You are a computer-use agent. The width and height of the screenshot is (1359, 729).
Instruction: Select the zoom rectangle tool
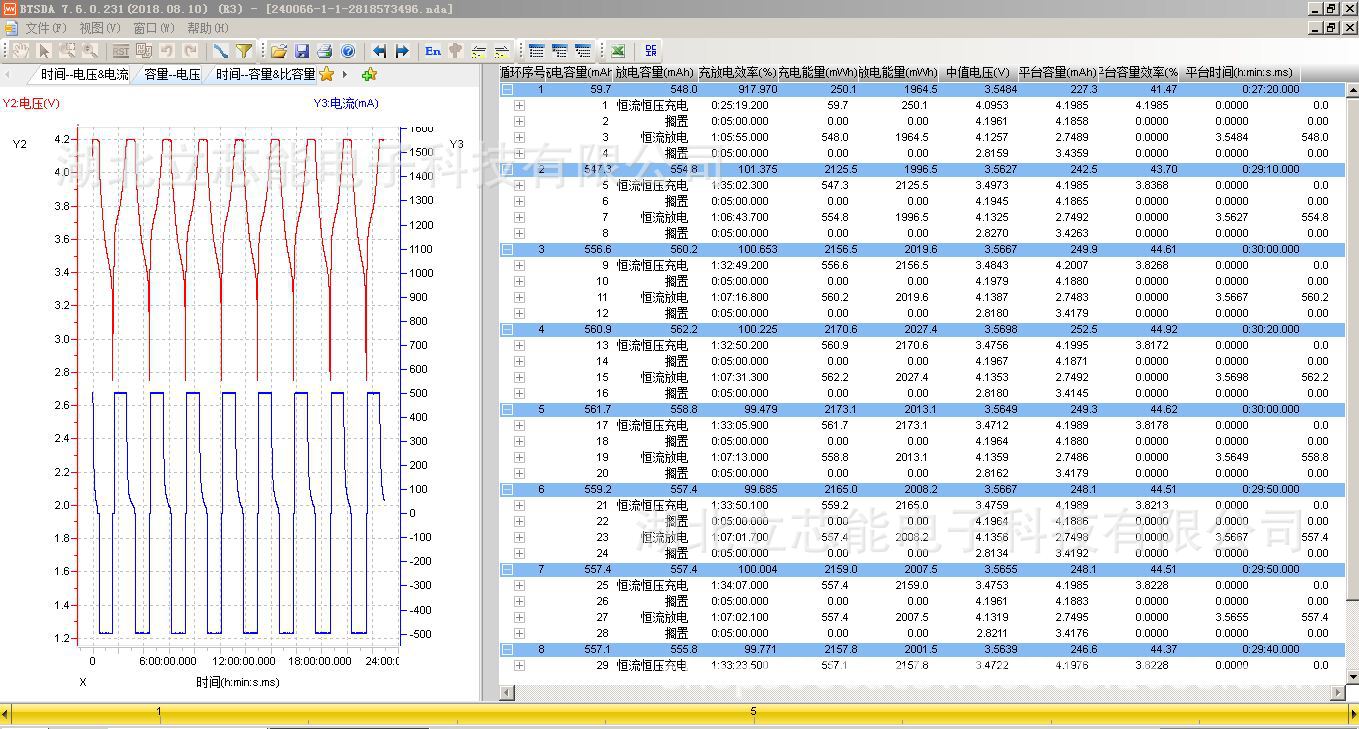point(67,50)
